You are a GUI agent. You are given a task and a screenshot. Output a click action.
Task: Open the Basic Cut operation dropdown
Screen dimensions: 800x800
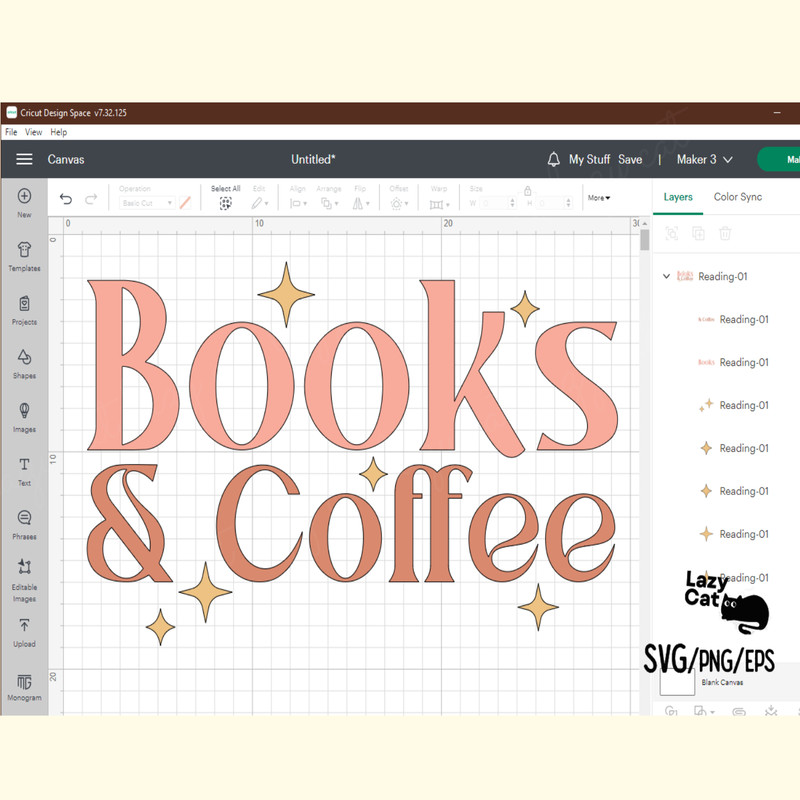coord(148,202)
